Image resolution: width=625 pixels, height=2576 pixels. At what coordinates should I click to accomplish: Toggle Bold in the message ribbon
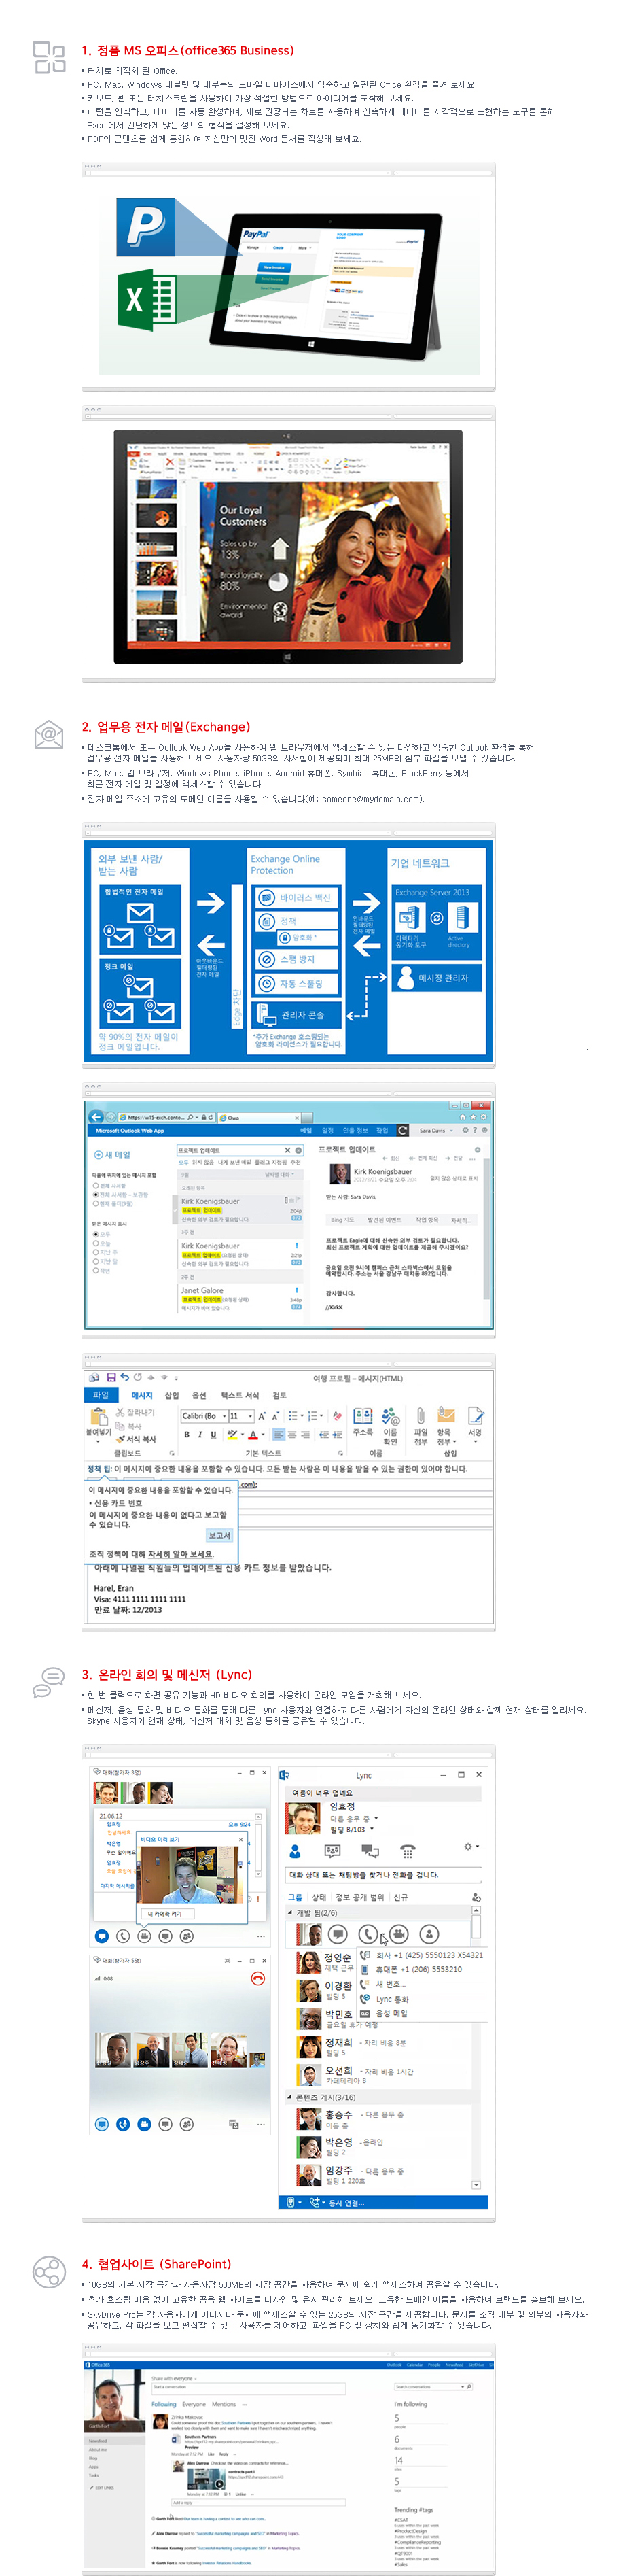[187, 1434]
